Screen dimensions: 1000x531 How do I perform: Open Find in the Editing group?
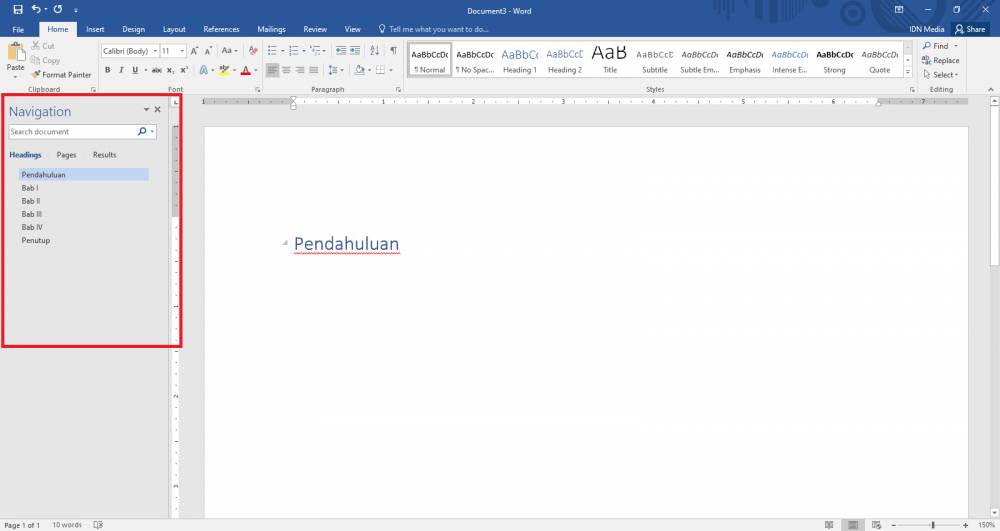click(x=936, y=46)
